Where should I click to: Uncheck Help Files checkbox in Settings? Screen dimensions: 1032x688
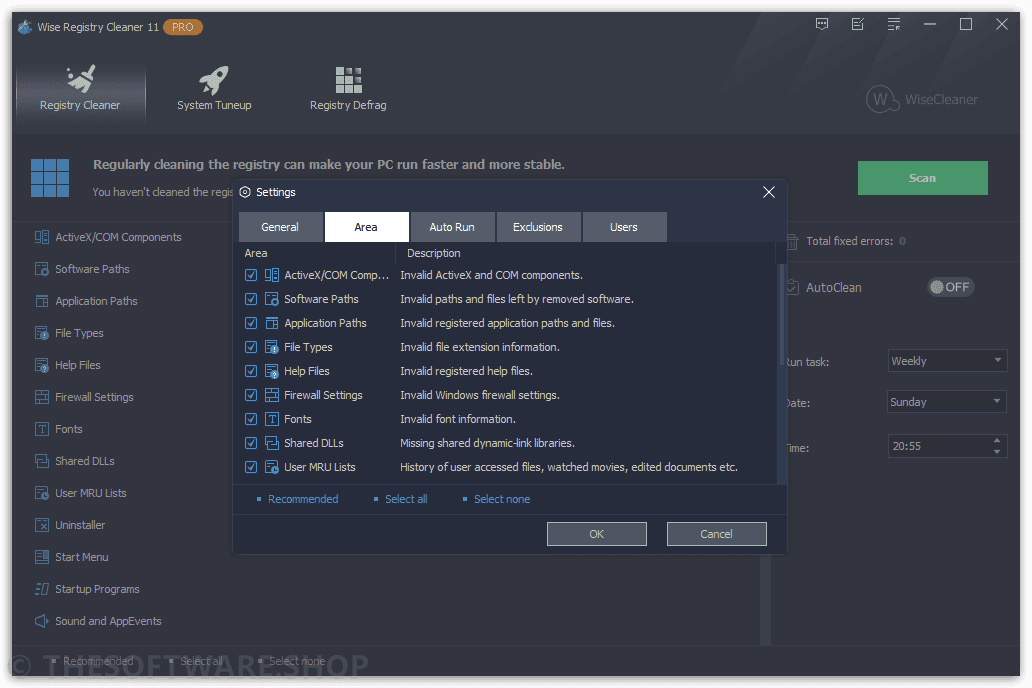[x=251, y=371]
